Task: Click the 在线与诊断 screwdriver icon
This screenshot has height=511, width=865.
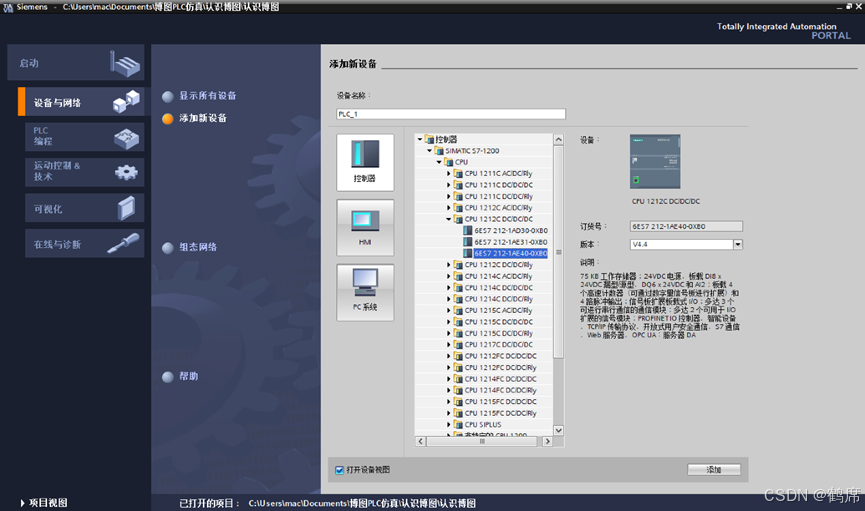Action: [x=123, y=243]
